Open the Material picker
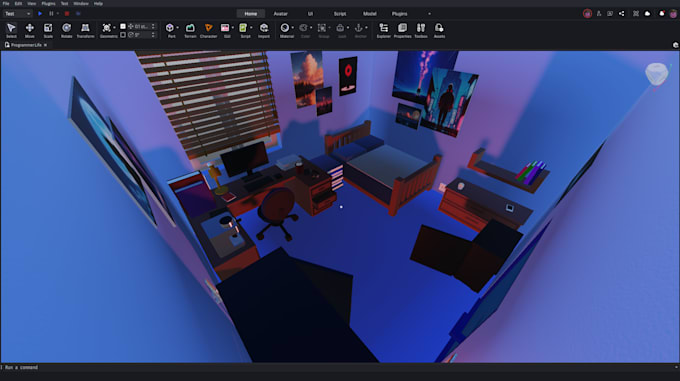Screen dimensions: 680x381 click(x=284, y=28)
